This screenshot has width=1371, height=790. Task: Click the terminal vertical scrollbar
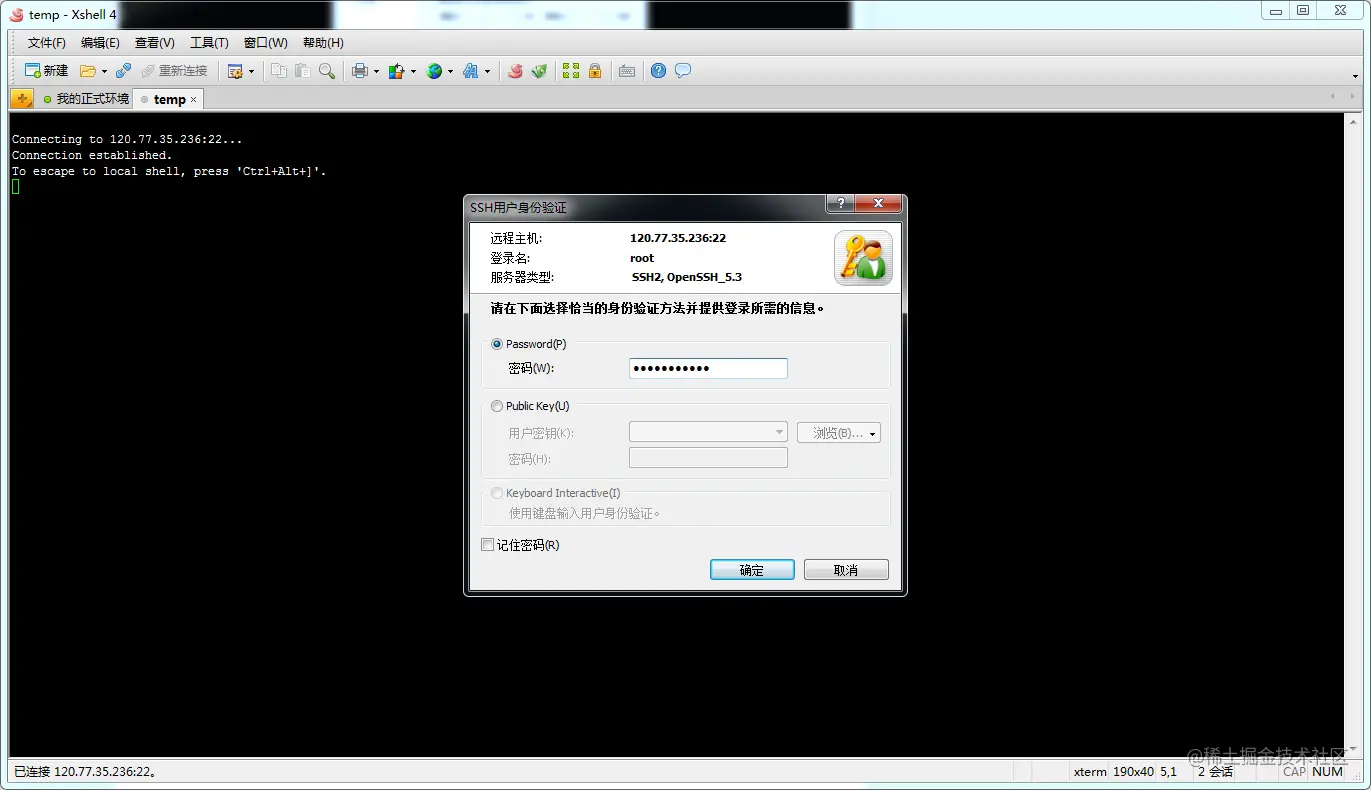pos(1352,435)
